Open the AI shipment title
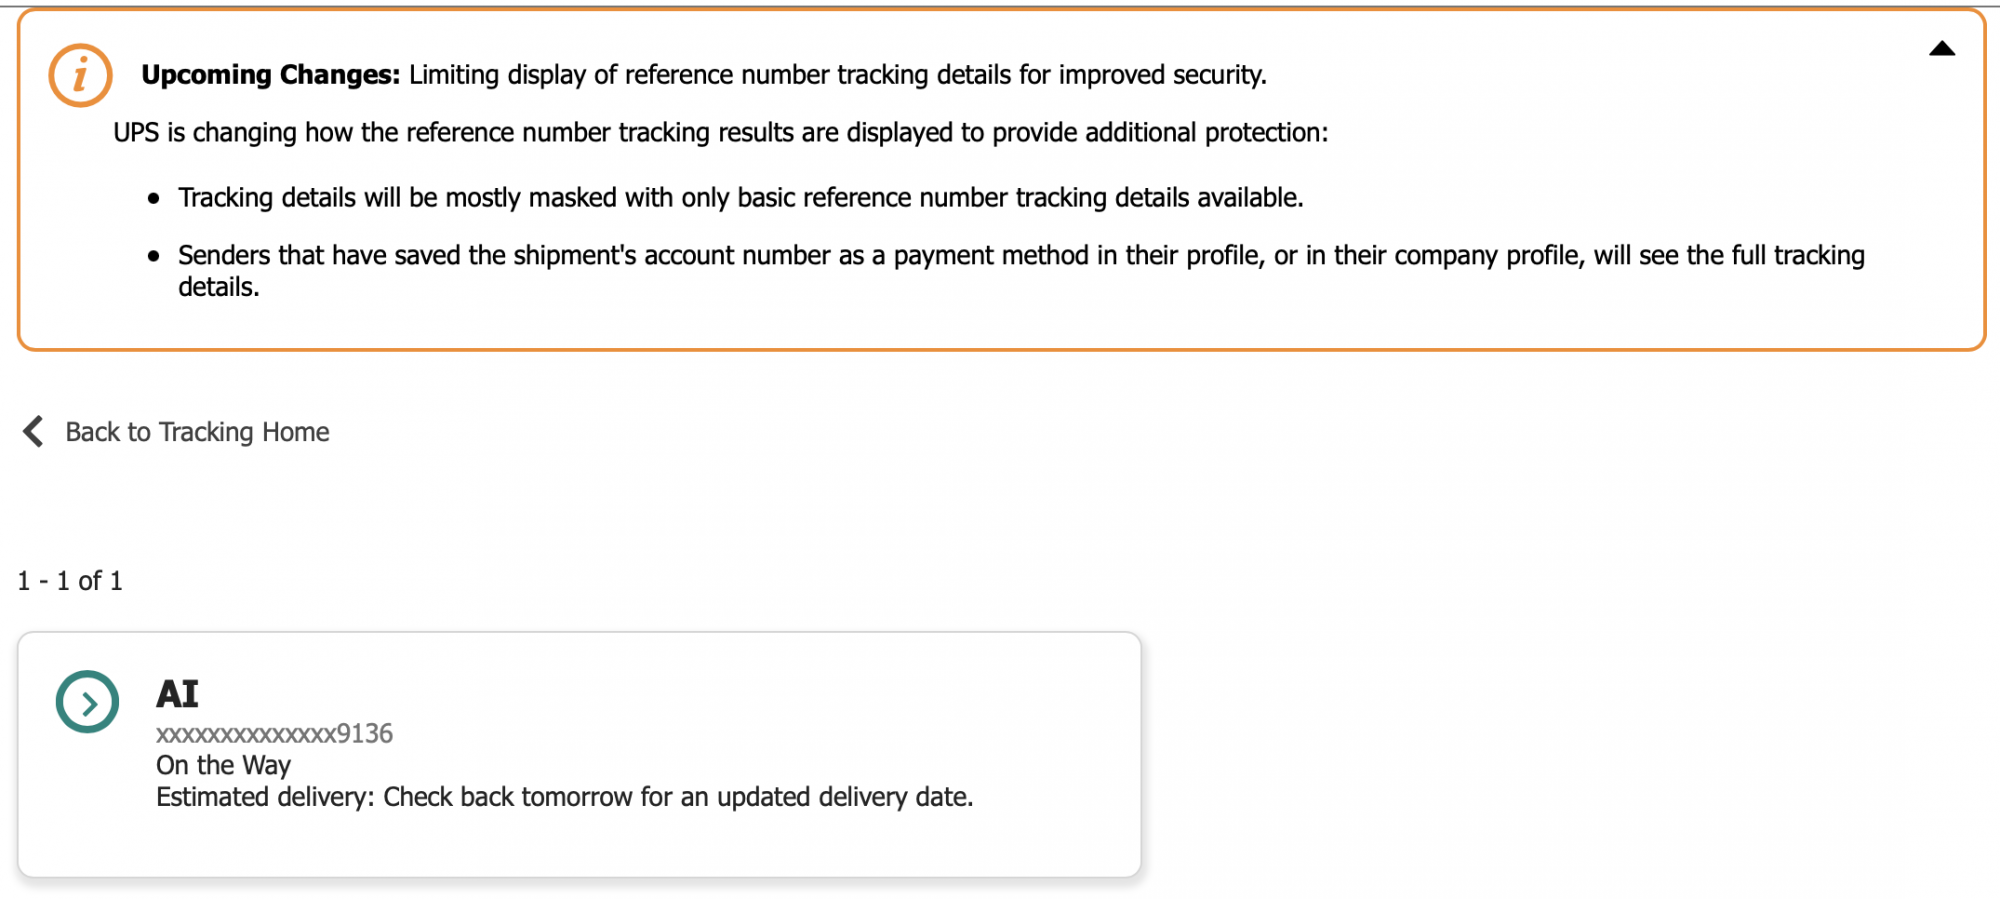This screenshot has height=899, width=2000. 178,694
